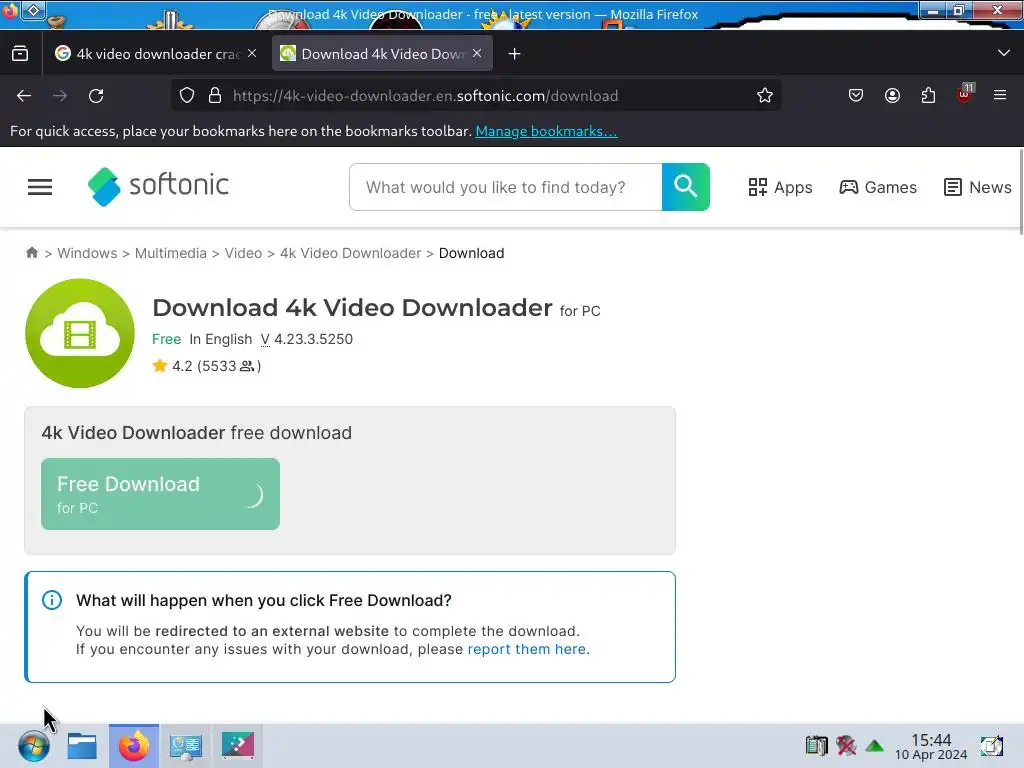Click Free Download for PC button

pyautogui.click(x=160, y=494)
